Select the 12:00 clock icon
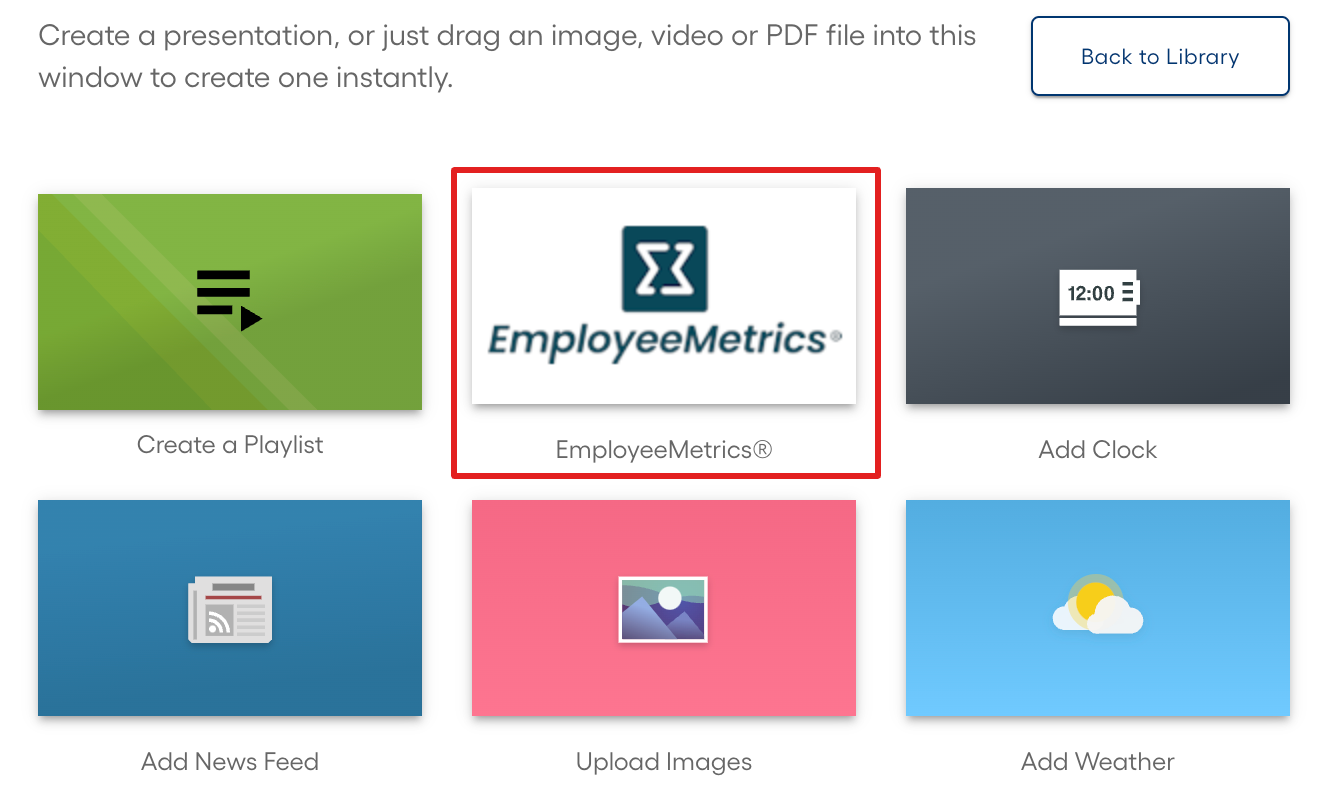The width and height of the screenshot is (1328, 796). 1097,296
